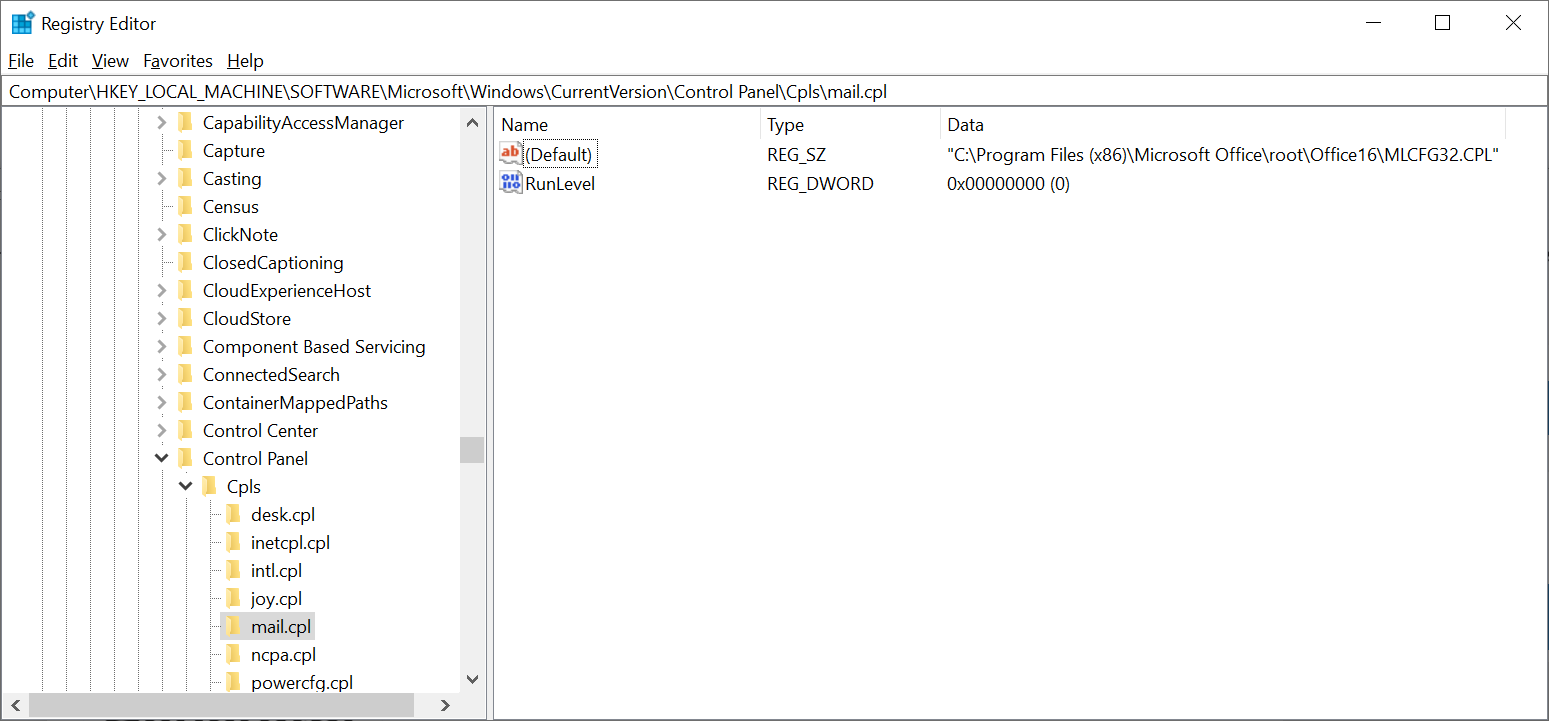This screenshot has height=721, width=1549.
Task: Click the ConnectedSearch folder icon
Action: 185,375
